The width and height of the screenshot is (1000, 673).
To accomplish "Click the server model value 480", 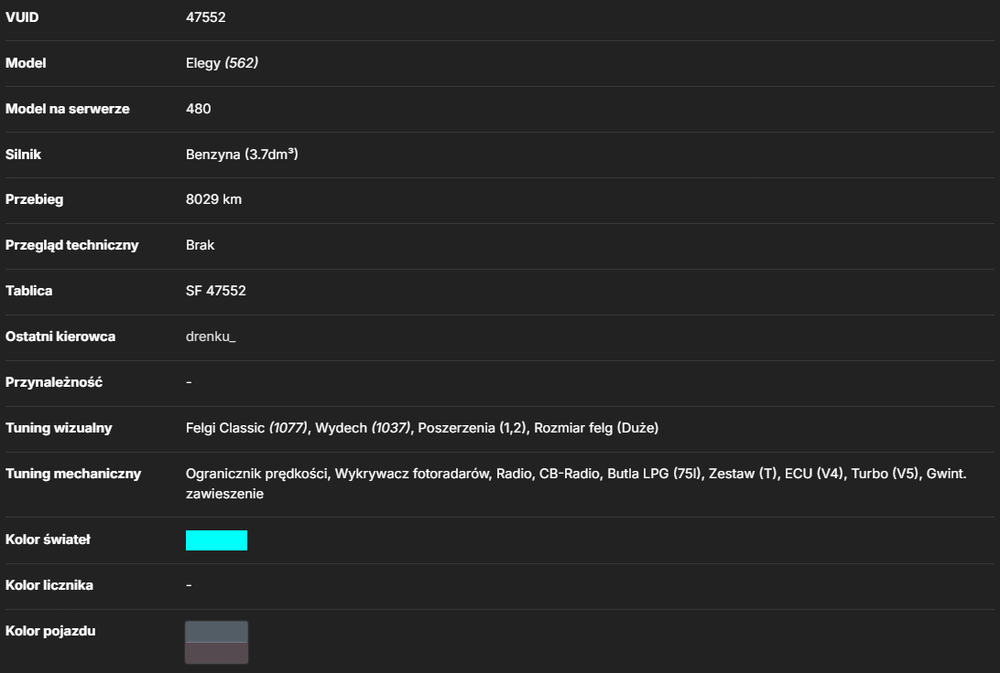I will tap(198, 109).
